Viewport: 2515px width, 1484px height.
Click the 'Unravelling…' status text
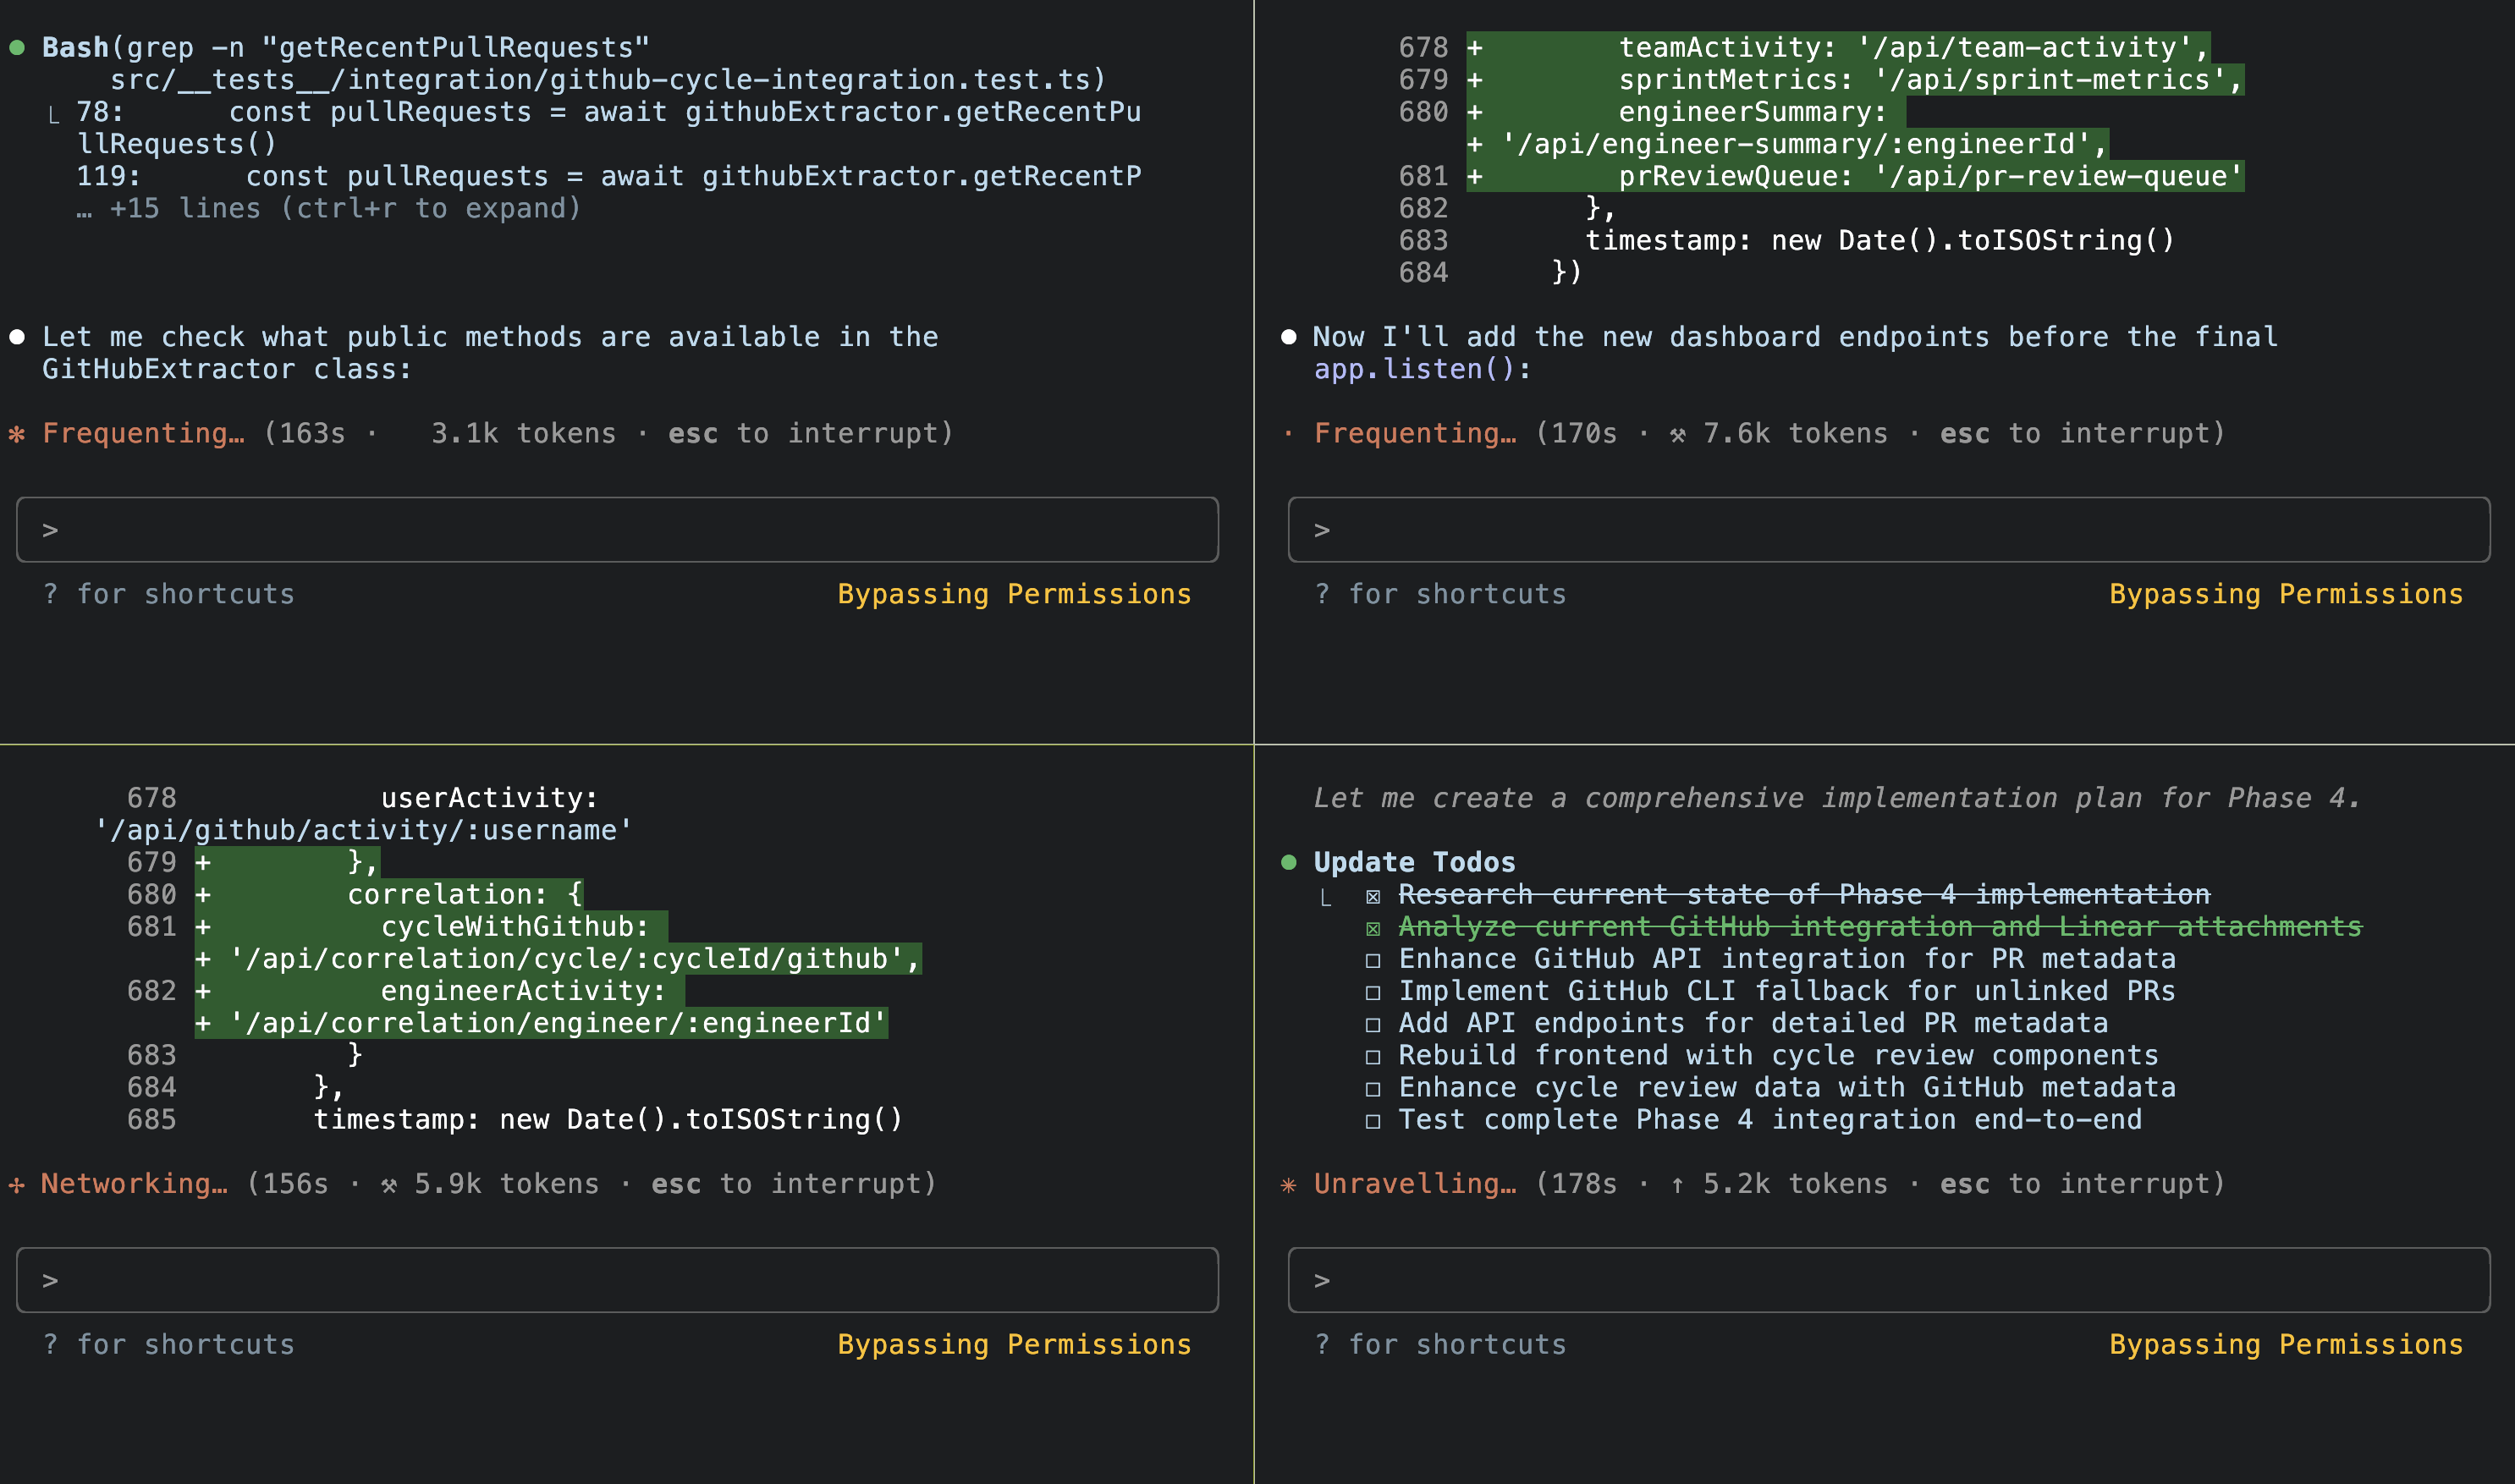tap(1415, 1184)
